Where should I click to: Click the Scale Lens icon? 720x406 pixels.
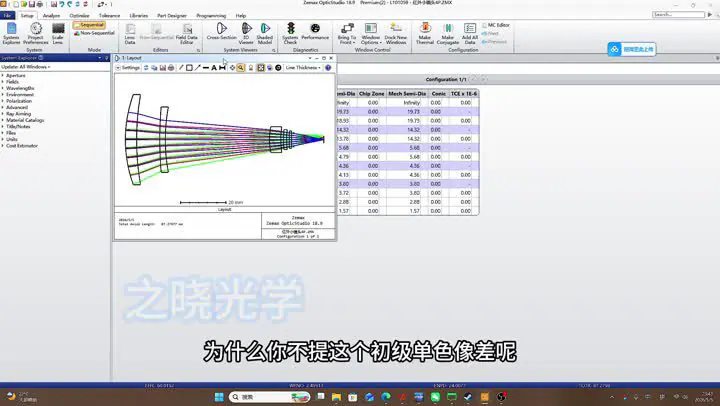pos(57,34)
